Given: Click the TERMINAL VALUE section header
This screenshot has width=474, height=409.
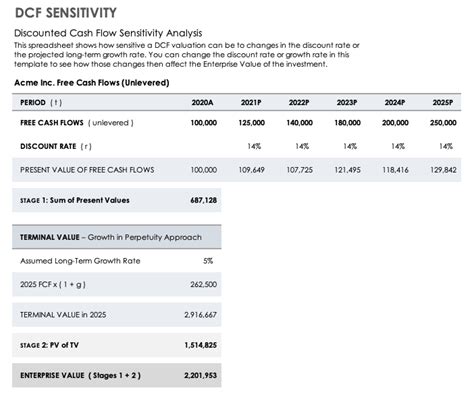Looking at the screenshot, I should point(117,237).
